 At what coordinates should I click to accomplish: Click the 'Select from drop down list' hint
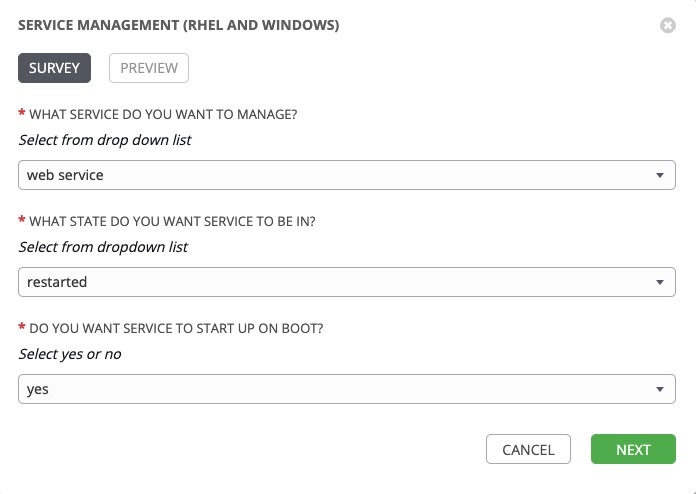105,140
